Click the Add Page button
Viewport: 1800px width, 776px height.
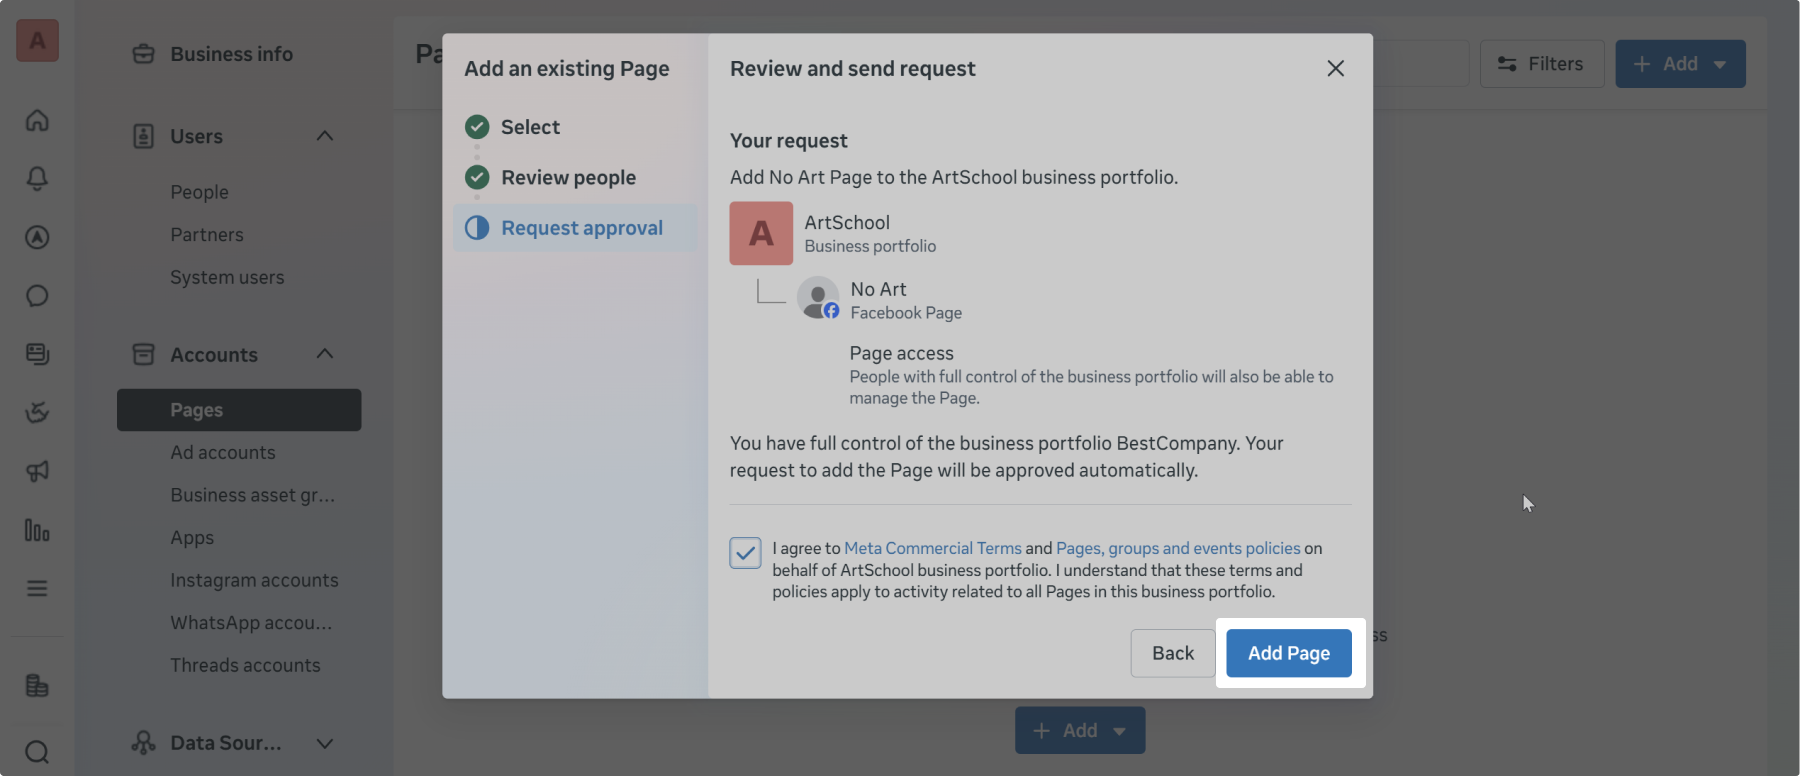pyautogui.click(x=1289, y=653)
